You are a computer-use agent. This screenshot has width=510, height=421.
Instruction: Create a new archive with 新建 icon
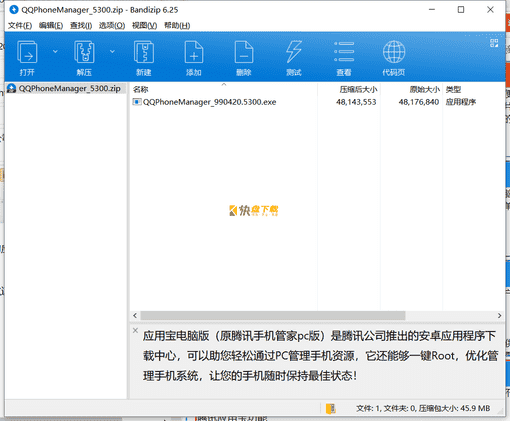tap(144, 52)
